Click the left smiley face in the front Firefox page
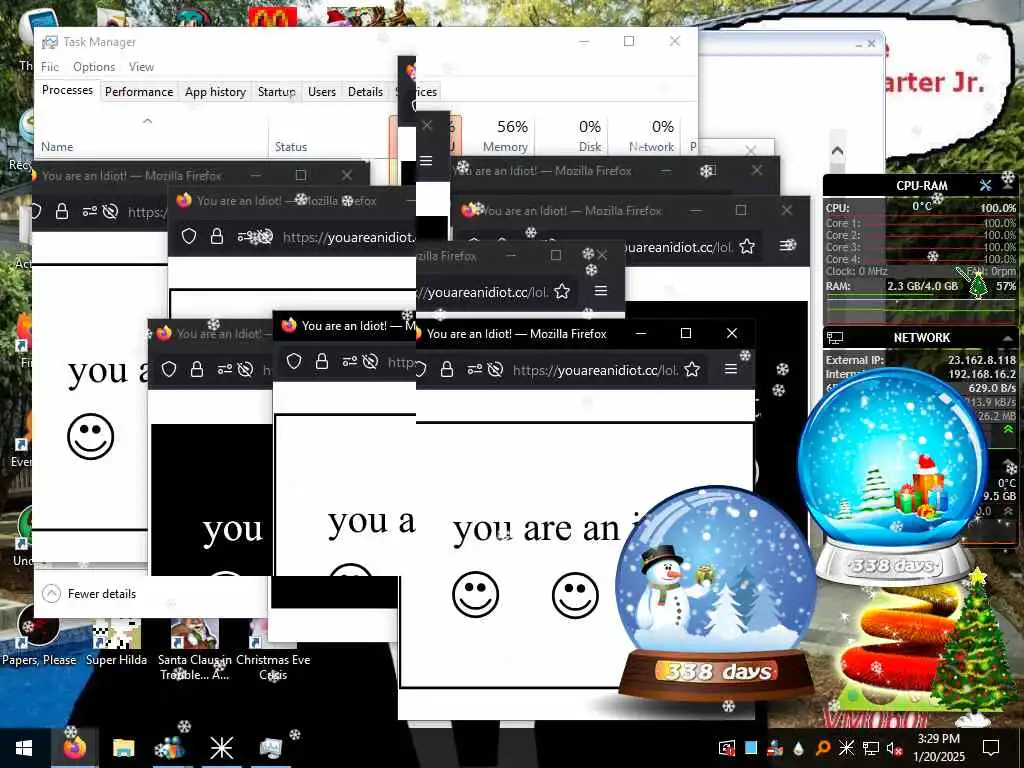 (475, 594)
